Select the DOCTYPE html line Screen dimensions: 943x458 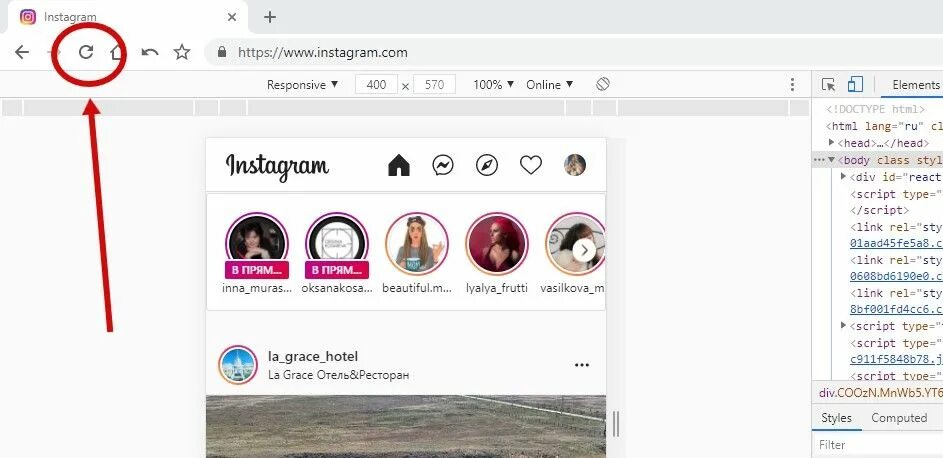coord(875,109)
